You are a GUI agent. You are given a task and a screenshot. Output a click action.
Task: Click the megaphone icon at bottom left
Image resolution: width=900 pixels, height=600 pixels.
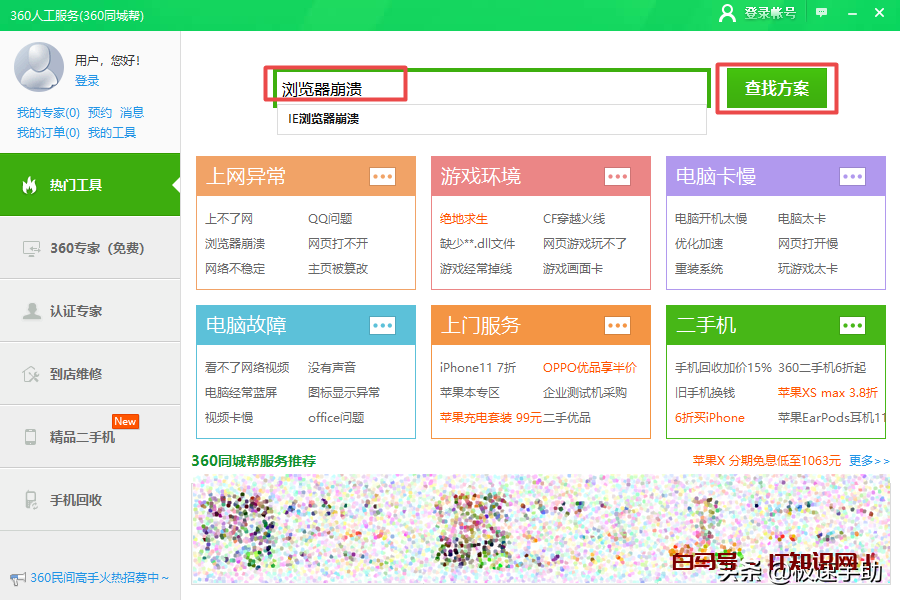tap(17, 578)
